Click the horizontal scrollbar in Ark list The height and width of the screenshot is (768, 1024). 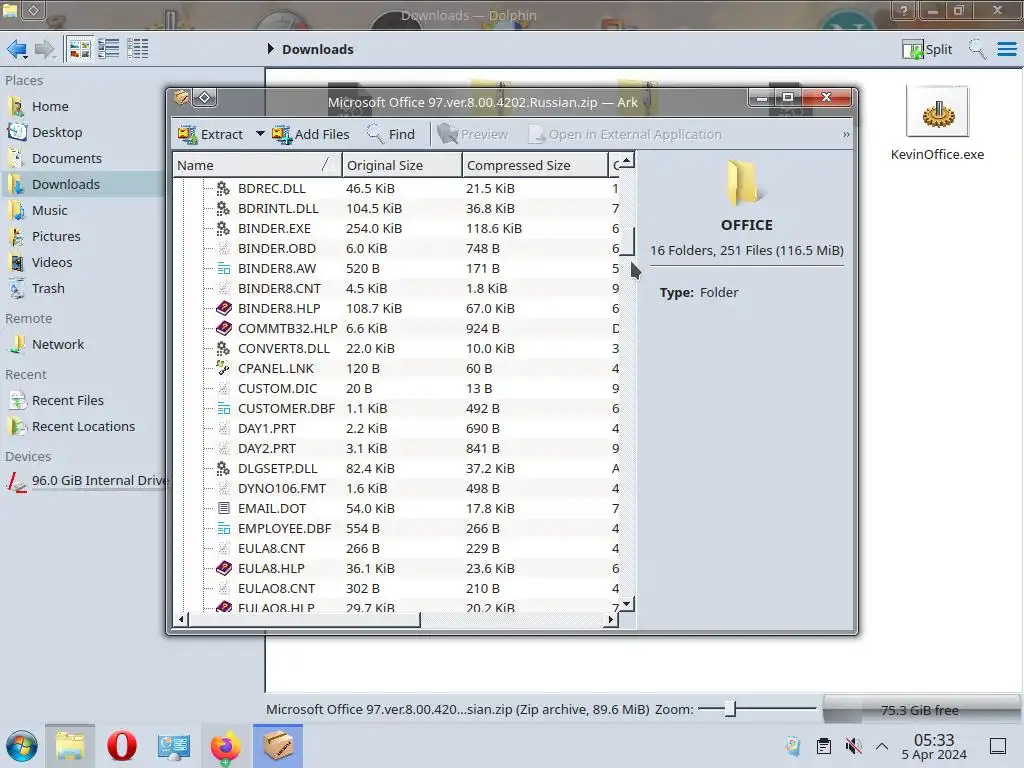(304, 619)
